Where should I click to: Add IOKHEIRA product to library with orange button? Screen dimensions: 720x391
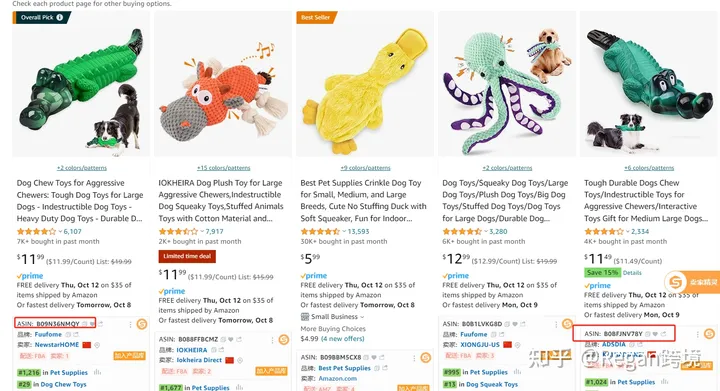tap(271, 371)
